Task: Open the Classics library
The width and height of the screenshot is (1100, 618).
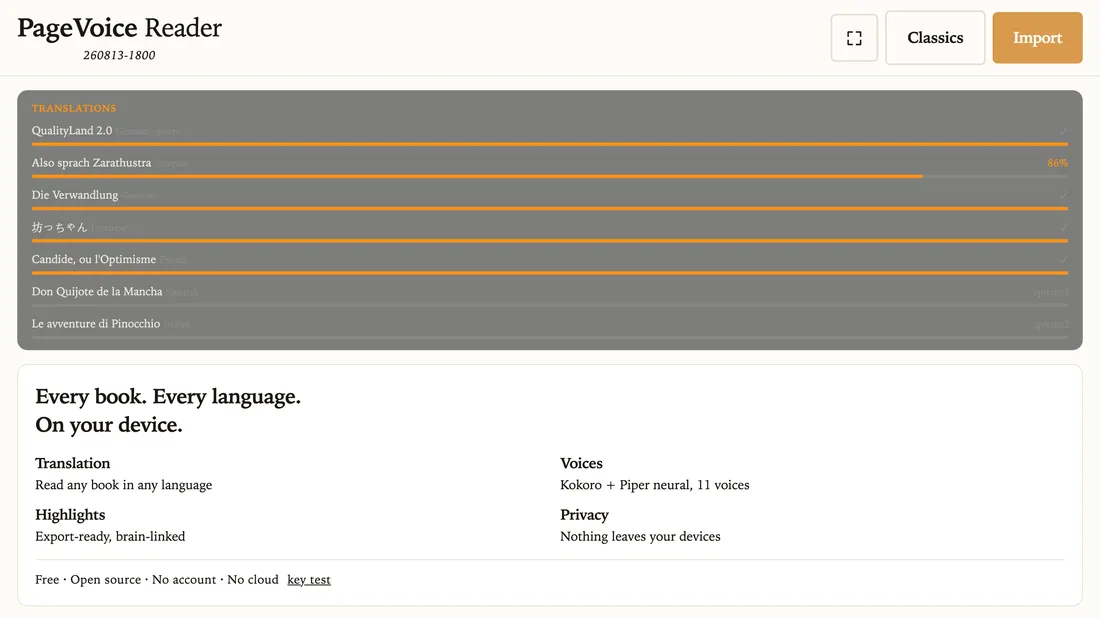Action: tap(934, 38)
